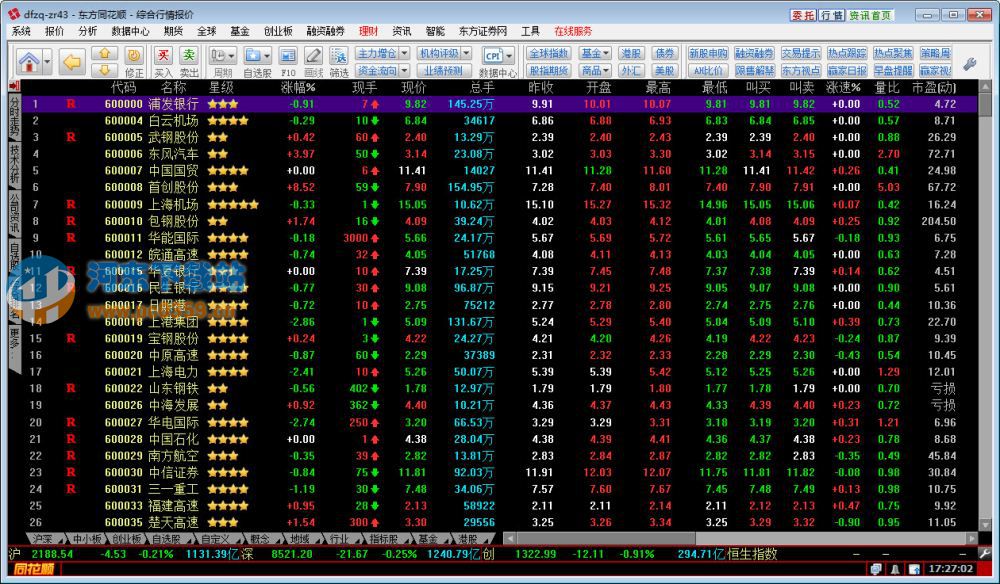Image resolution: width=1000 pixels, height=584 pixels.
Task: Sort by the 涨幅% column header
Action: [298, 87]
